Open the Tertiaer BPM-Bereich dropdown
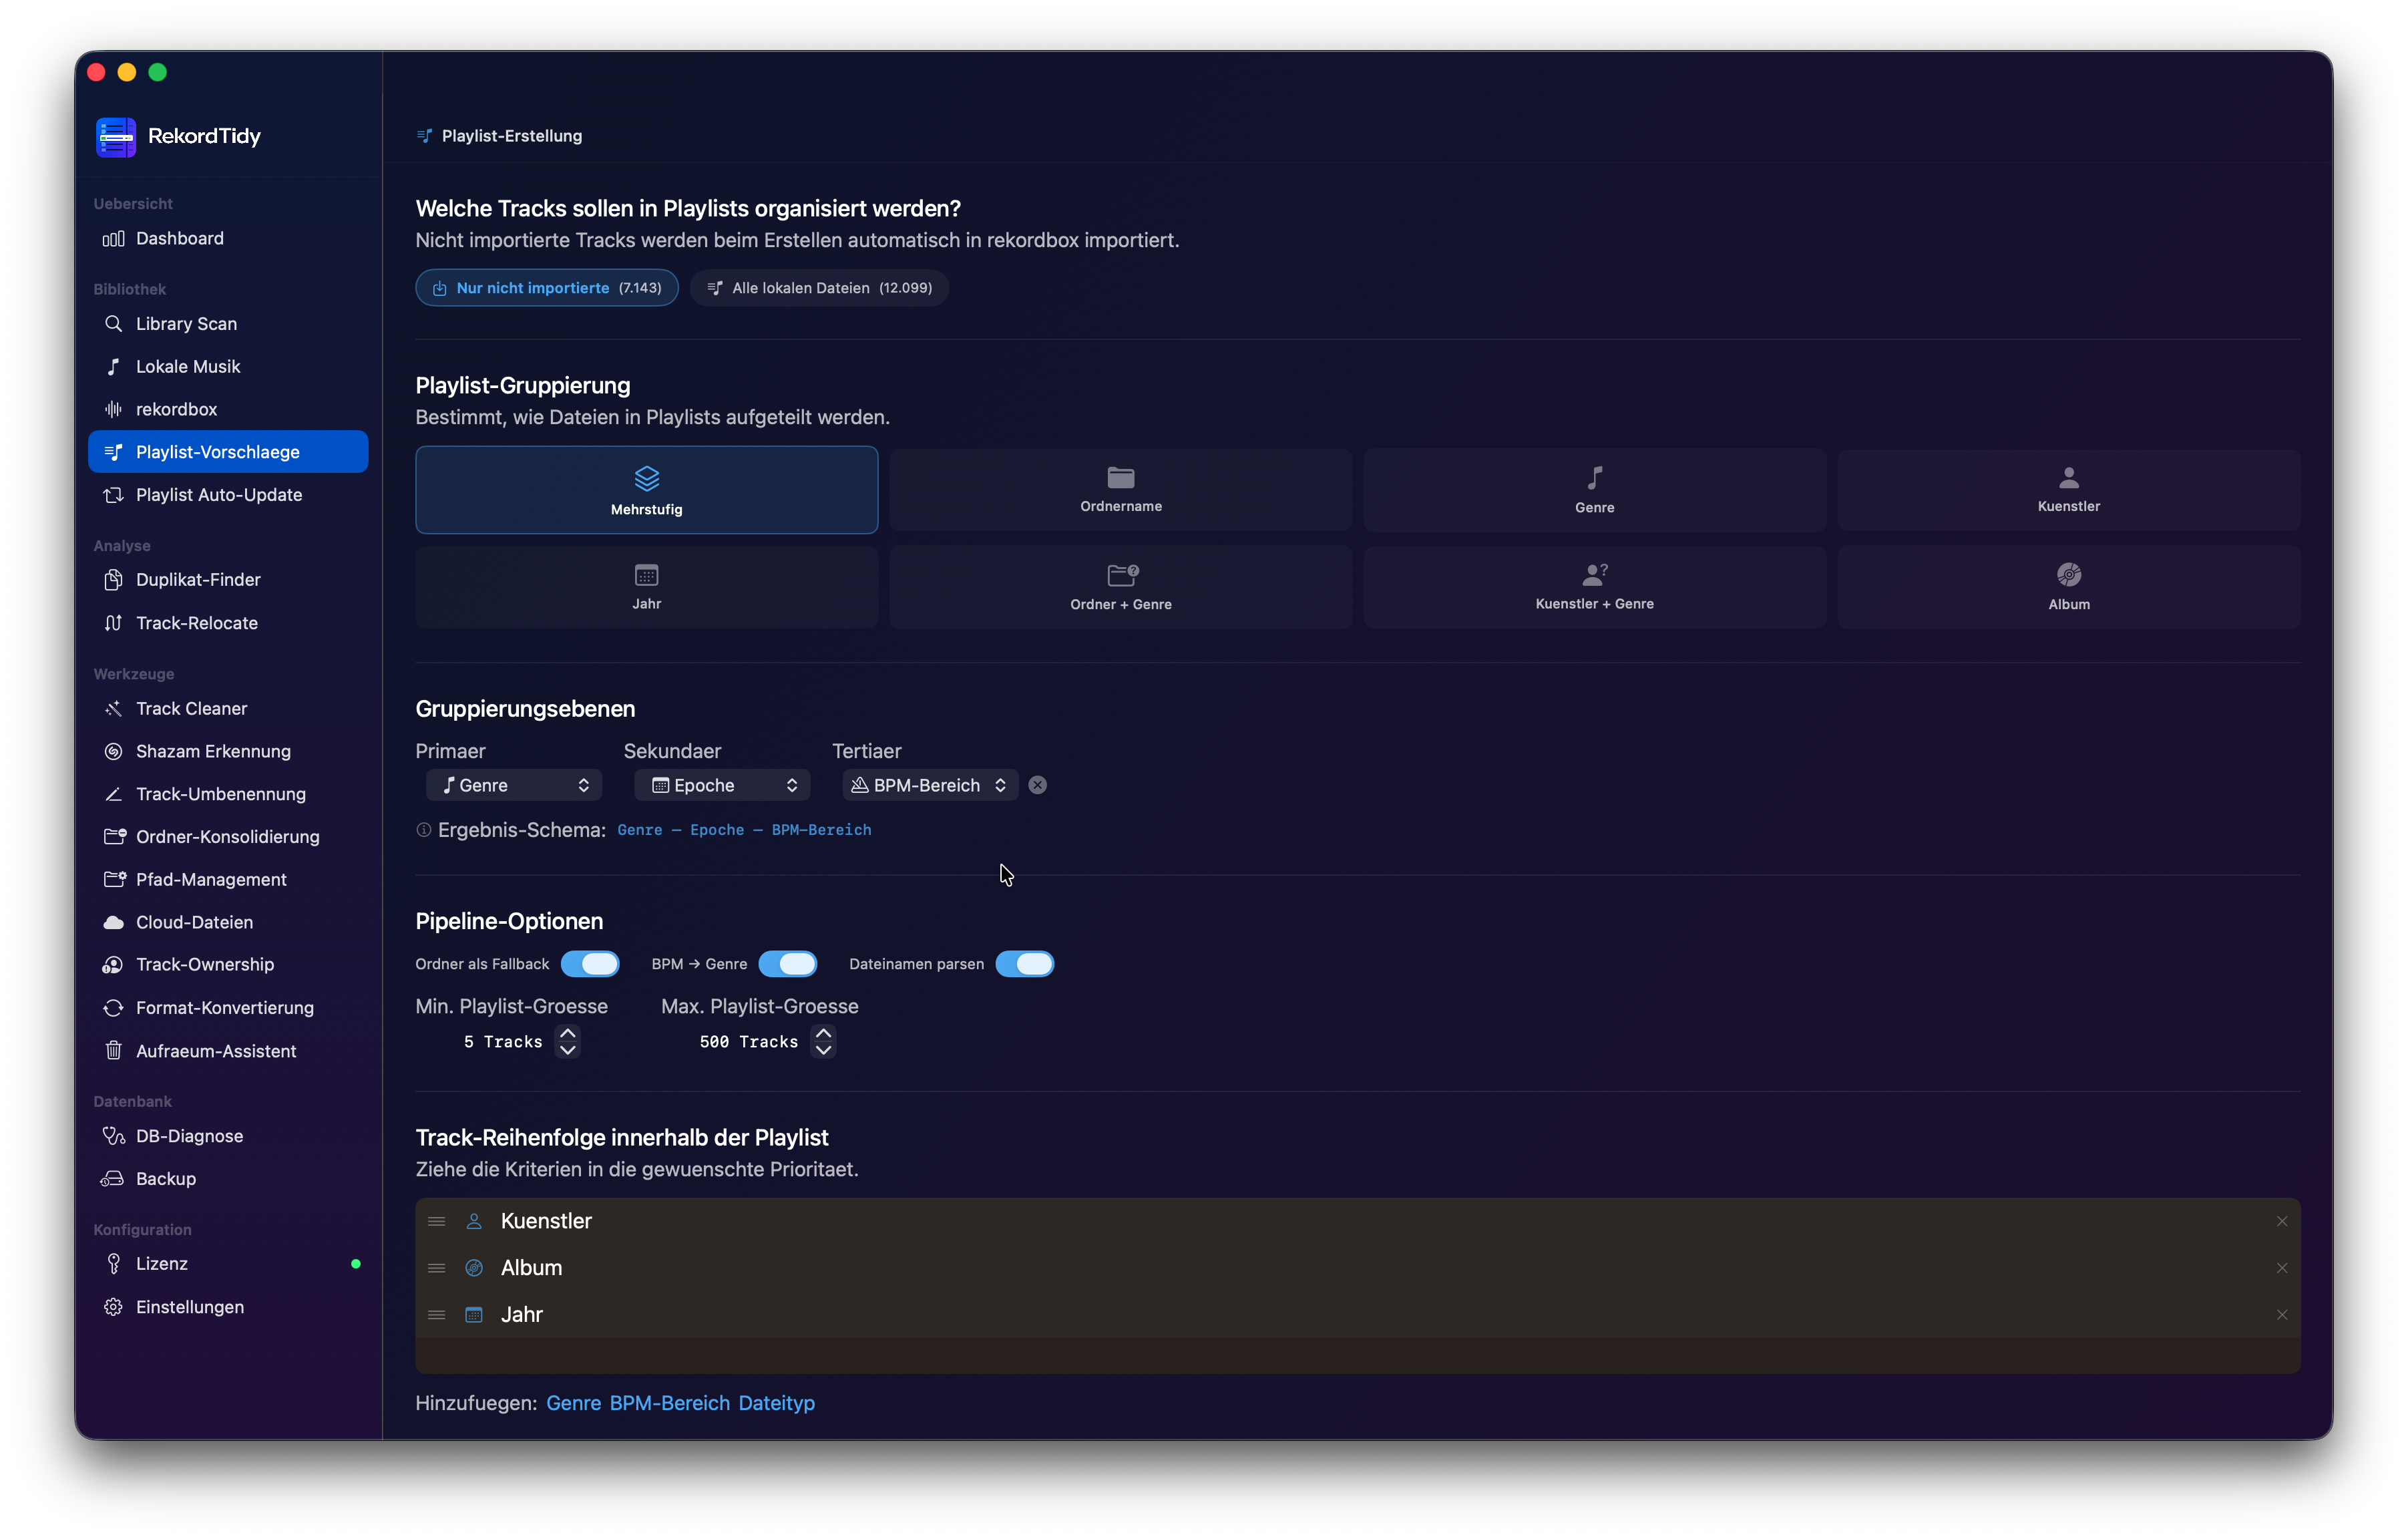 pos(930,786)
